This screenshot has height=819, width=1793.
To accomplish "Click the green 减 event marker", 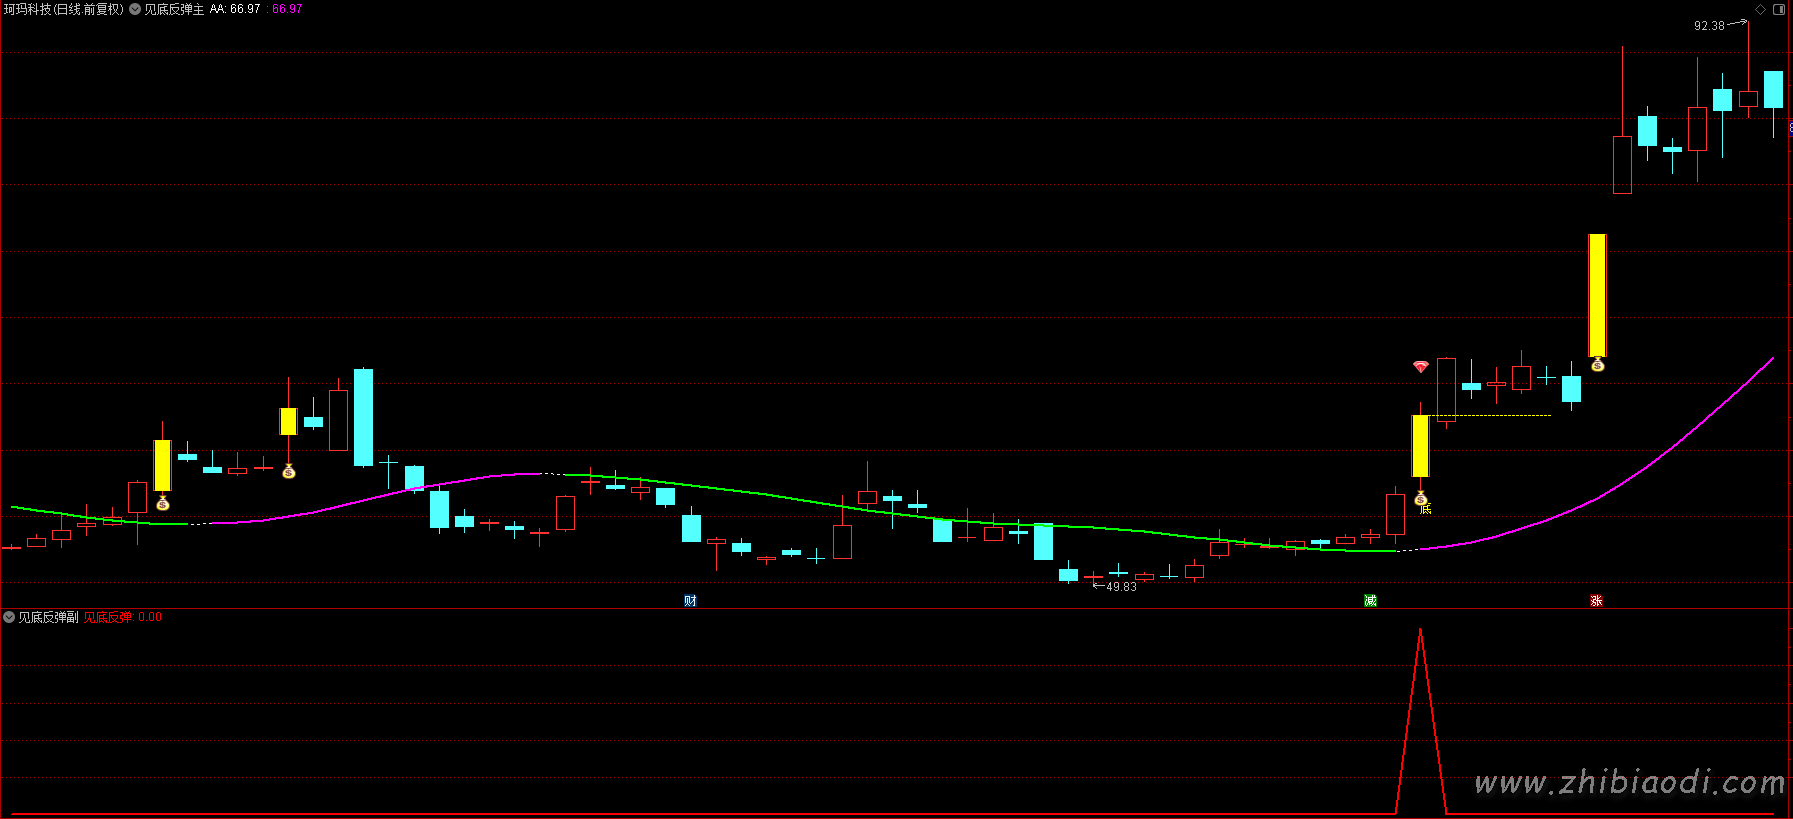I will pos(1370,600).
